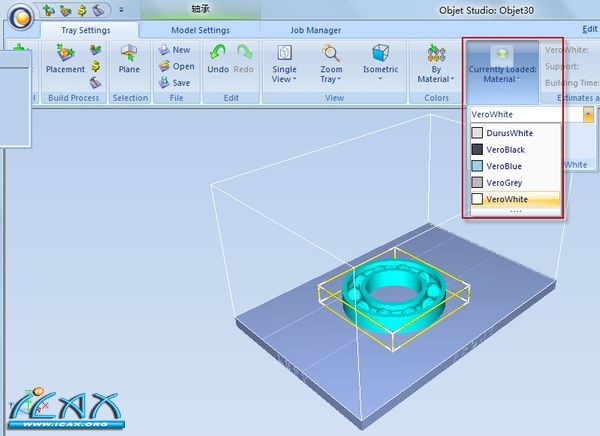Open the Isometric view dropdown
Viewport: 600px width, 436px height.
point(380,62)
